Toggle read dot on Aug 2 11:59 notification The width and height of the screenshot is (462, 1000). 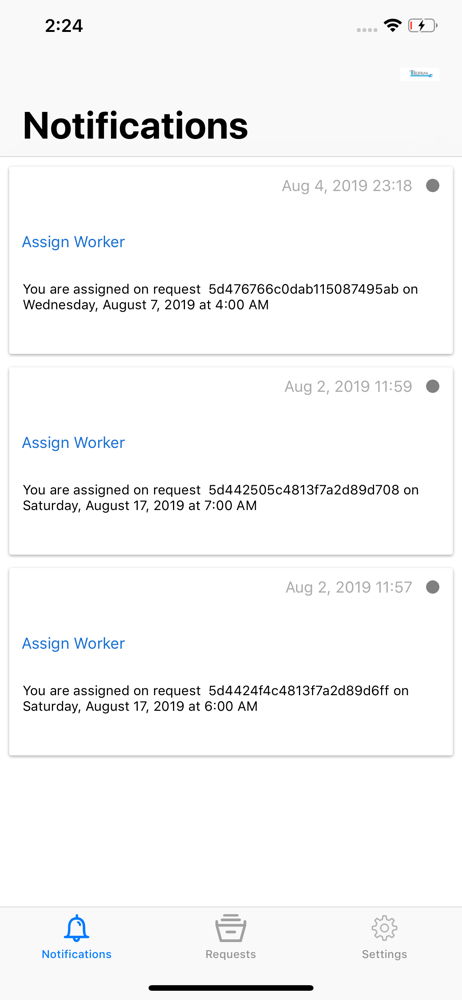[x=433, y=386]
